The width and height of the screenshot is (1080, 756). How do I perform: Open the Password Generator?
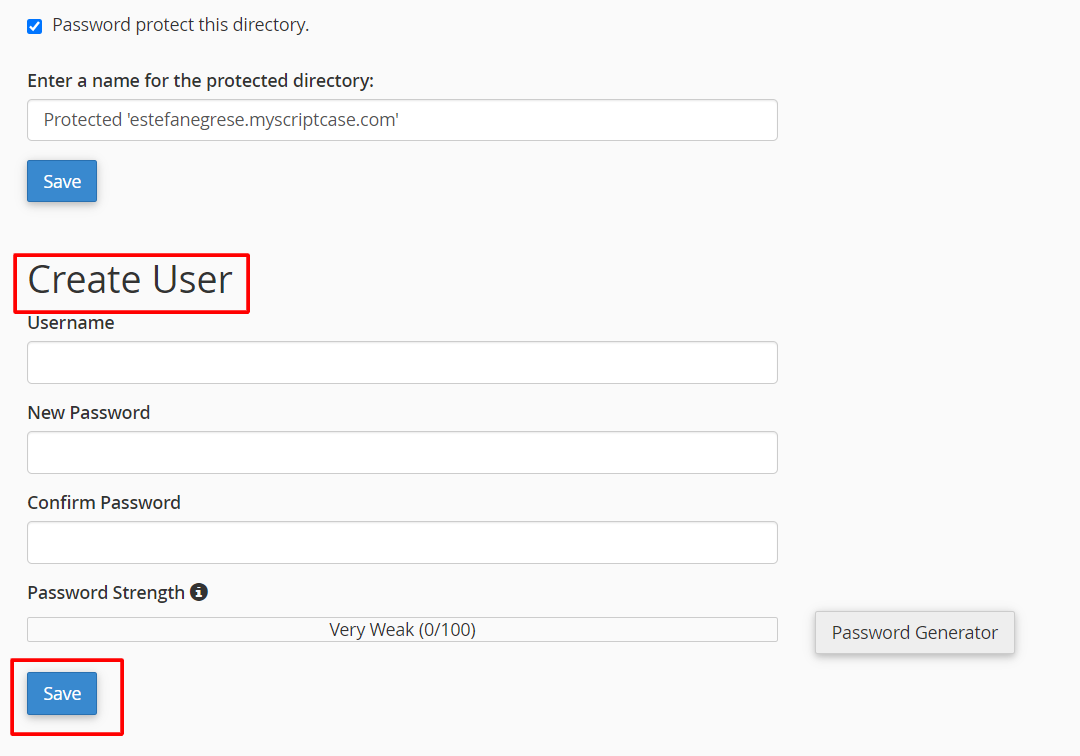tap(914, 632)
